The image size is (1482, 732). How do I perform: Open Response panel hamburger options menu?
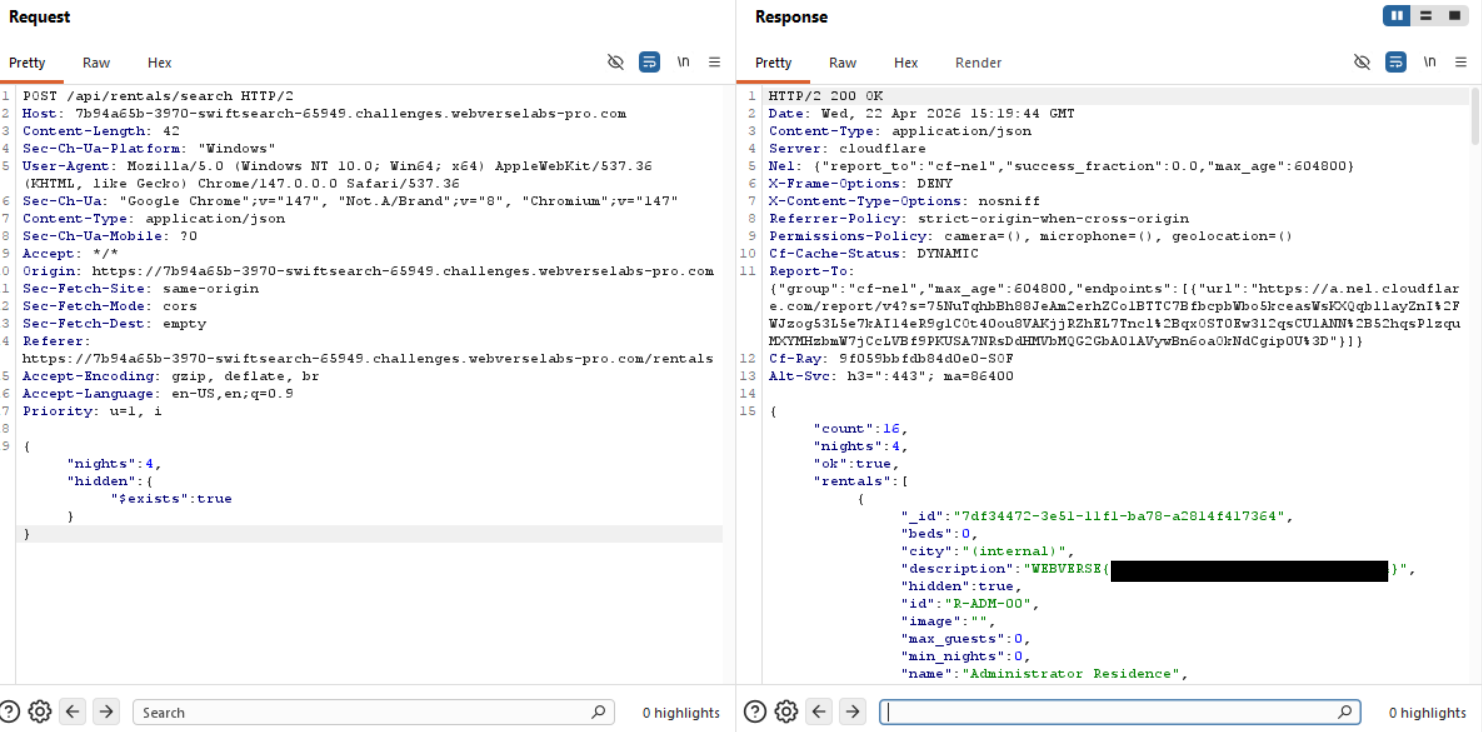1461,62
